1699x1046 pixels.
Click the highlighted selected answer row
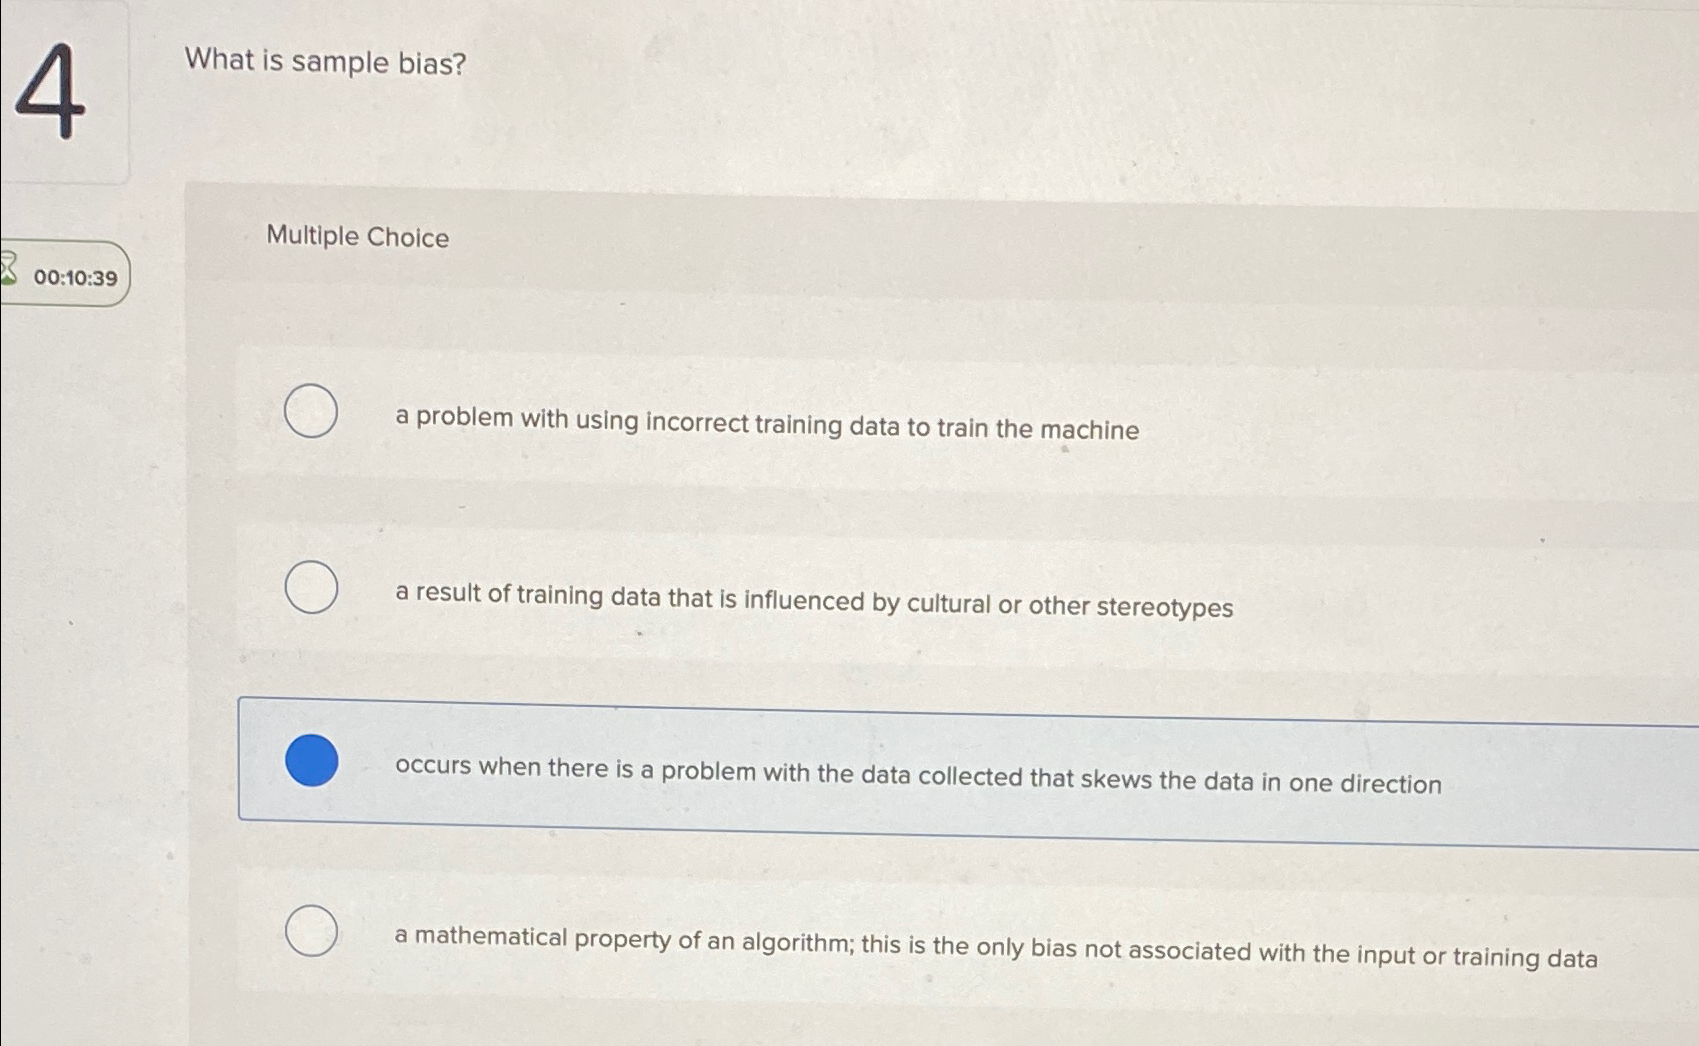click(x=900, y=760)
